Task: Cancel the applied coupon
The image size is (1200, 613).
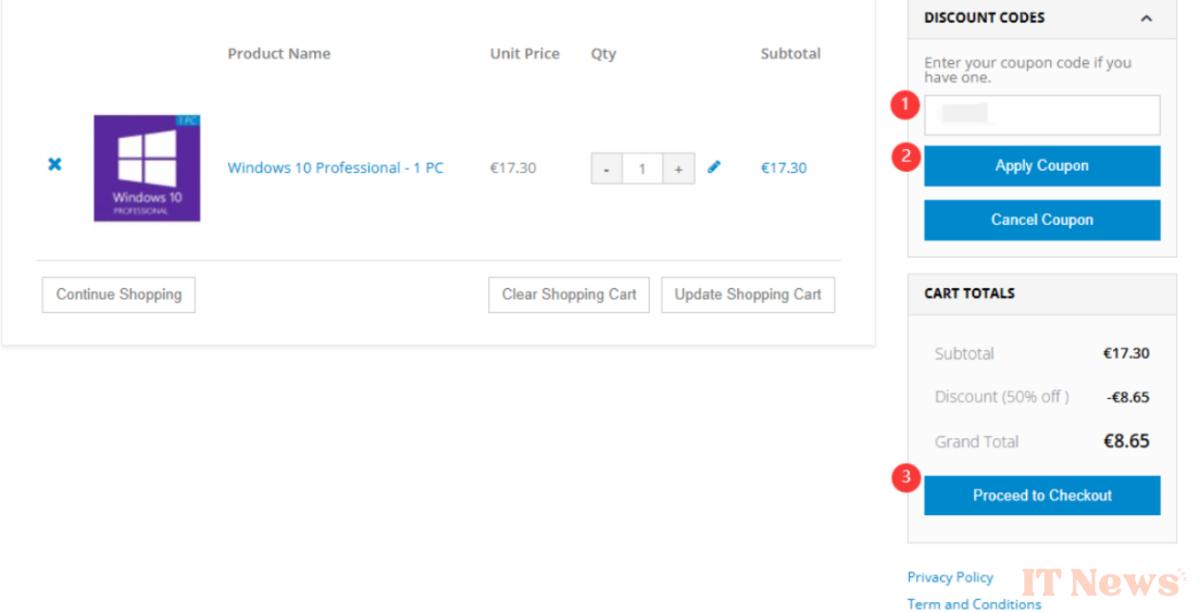Action: click(1042, 220)
